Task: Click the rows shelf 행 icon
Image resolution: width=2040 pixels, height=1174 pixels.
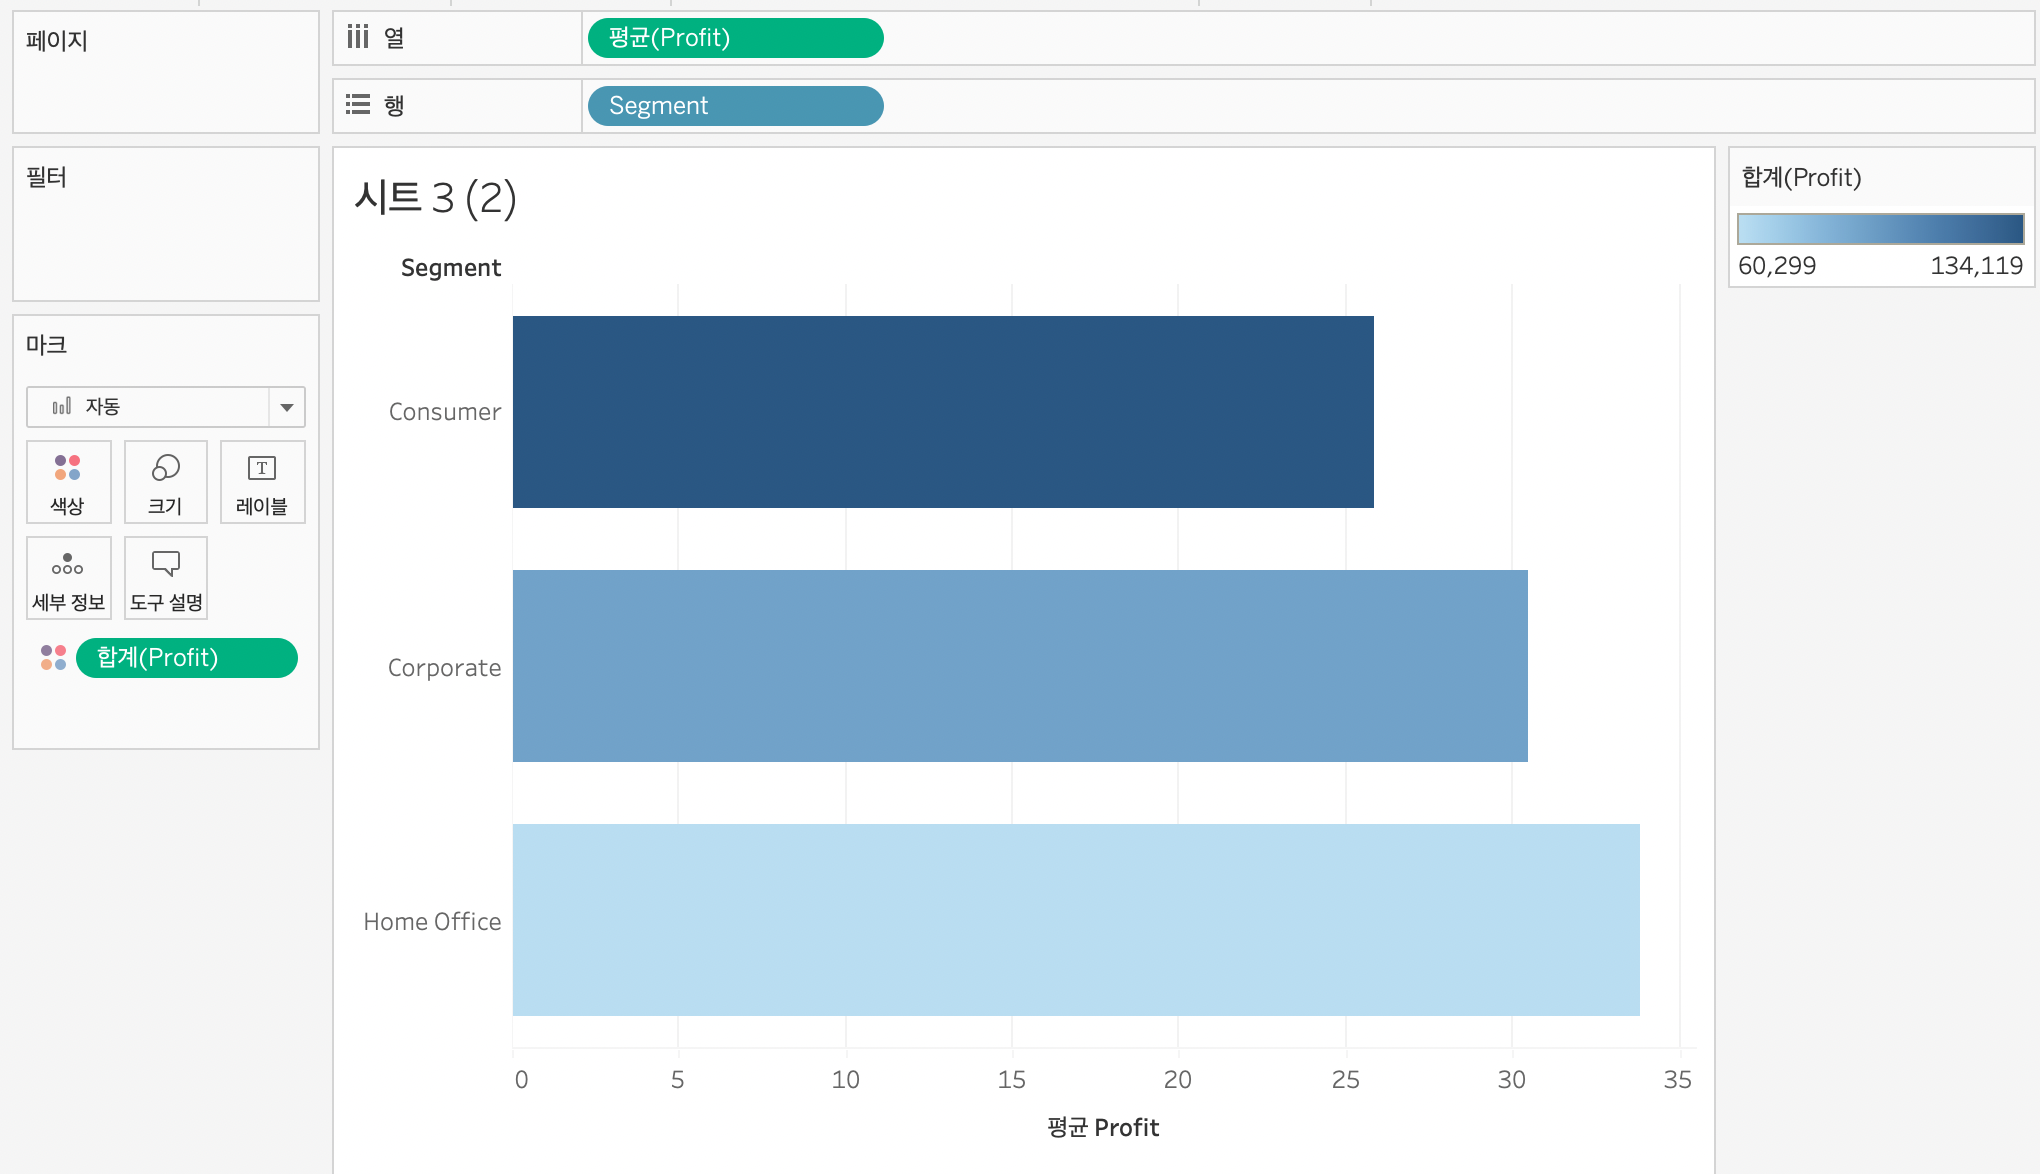Action: pos(358,105)
